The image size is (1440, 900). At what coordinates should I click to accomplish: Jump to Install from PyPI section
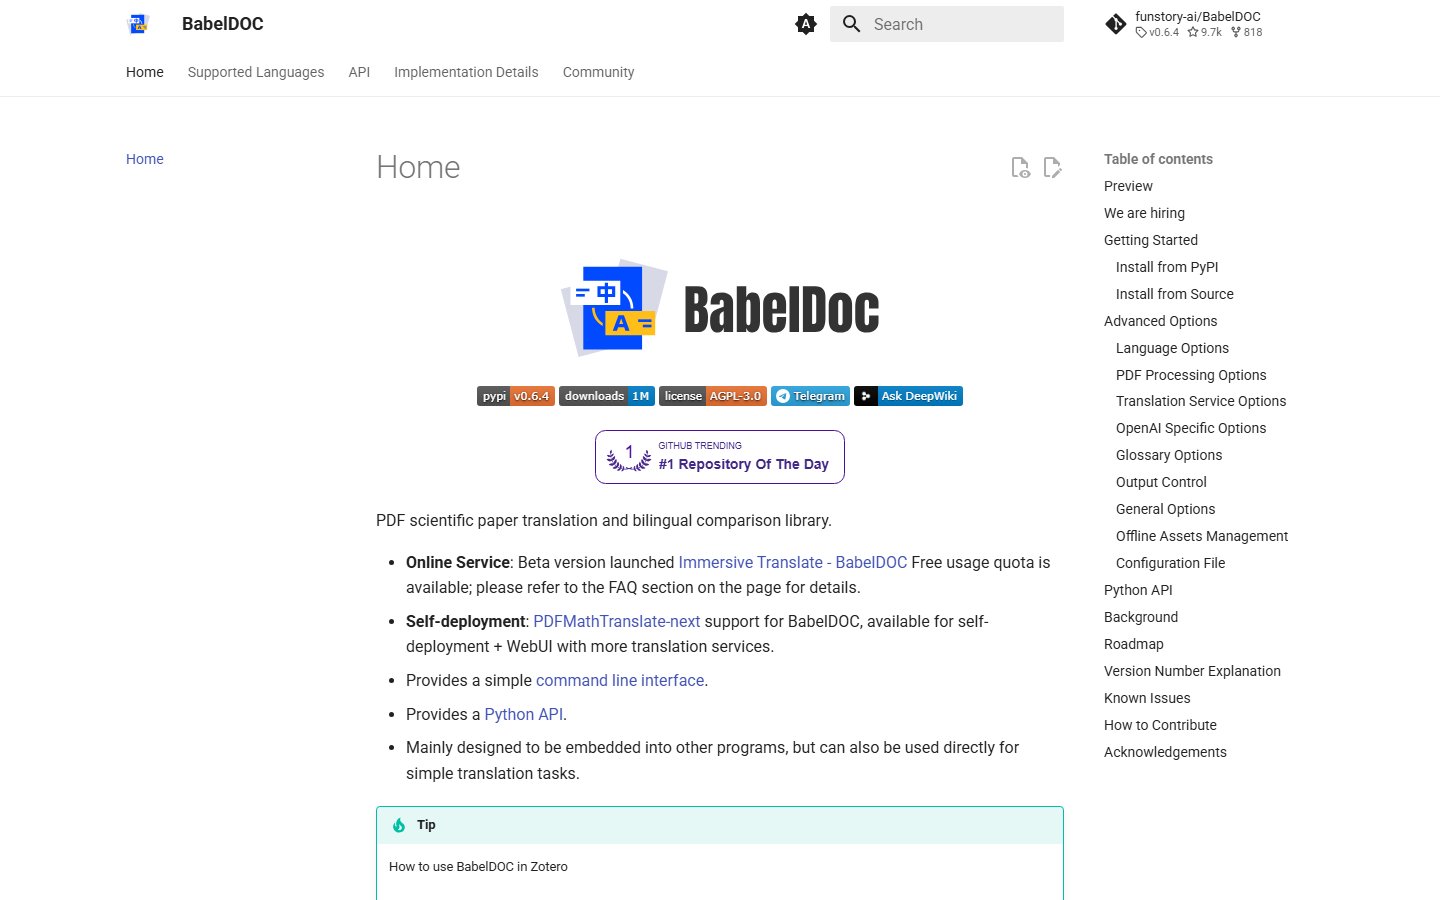(x=1167, y=267)
